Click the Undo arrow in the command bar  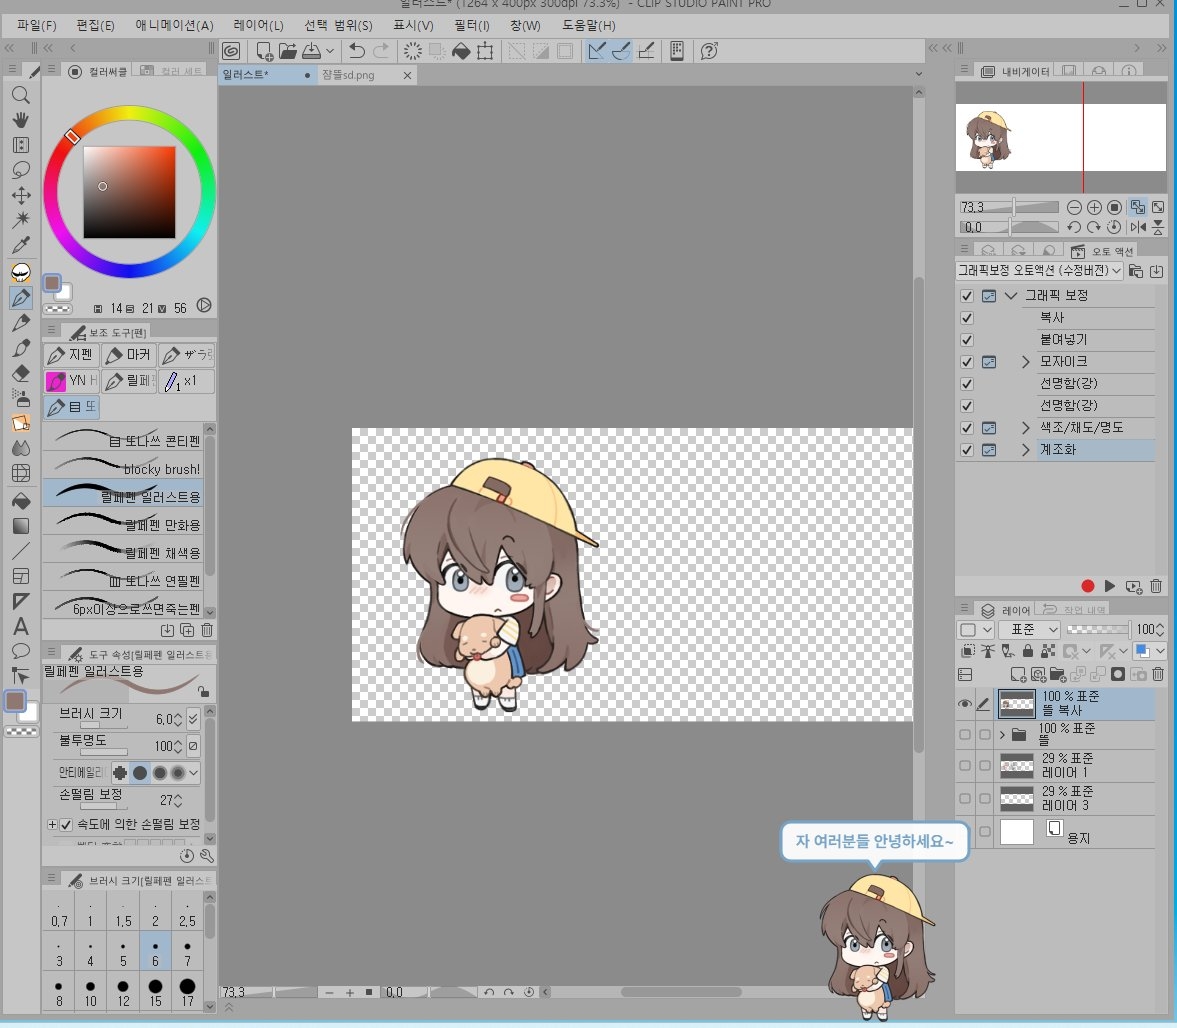pyautogui.click(x=356, y=51)
